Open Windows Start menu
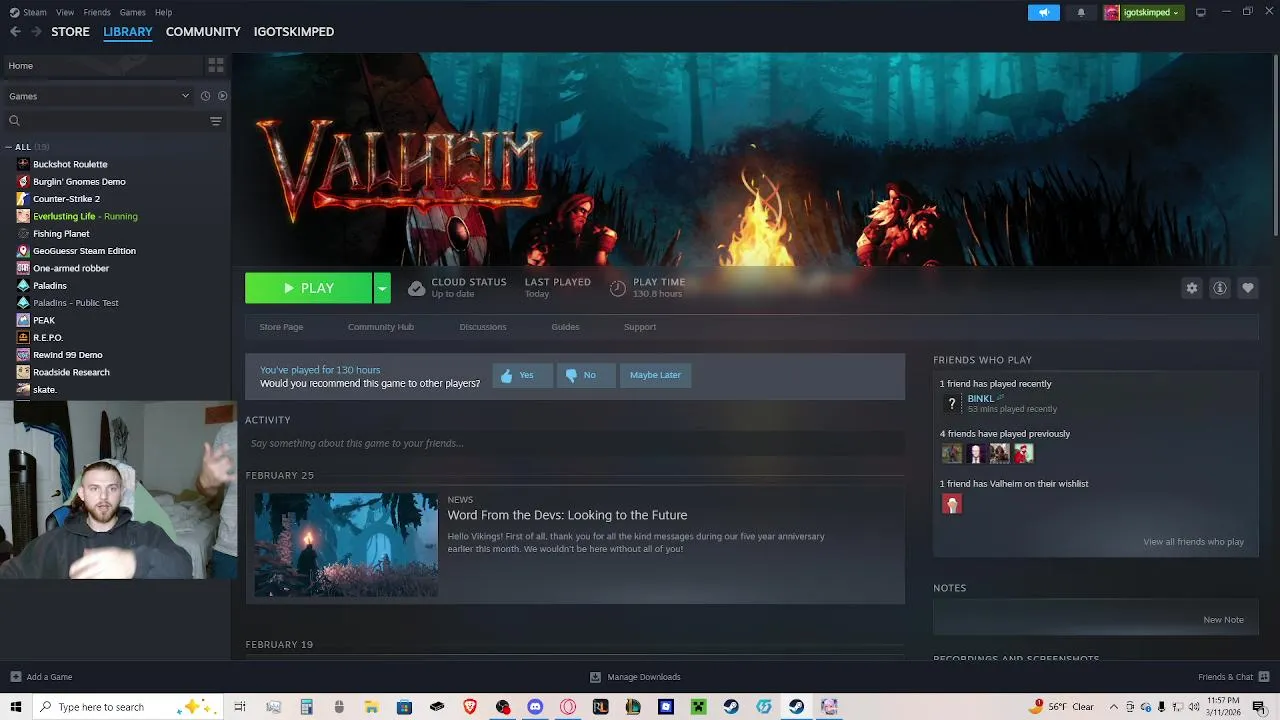 pos(16,707)
